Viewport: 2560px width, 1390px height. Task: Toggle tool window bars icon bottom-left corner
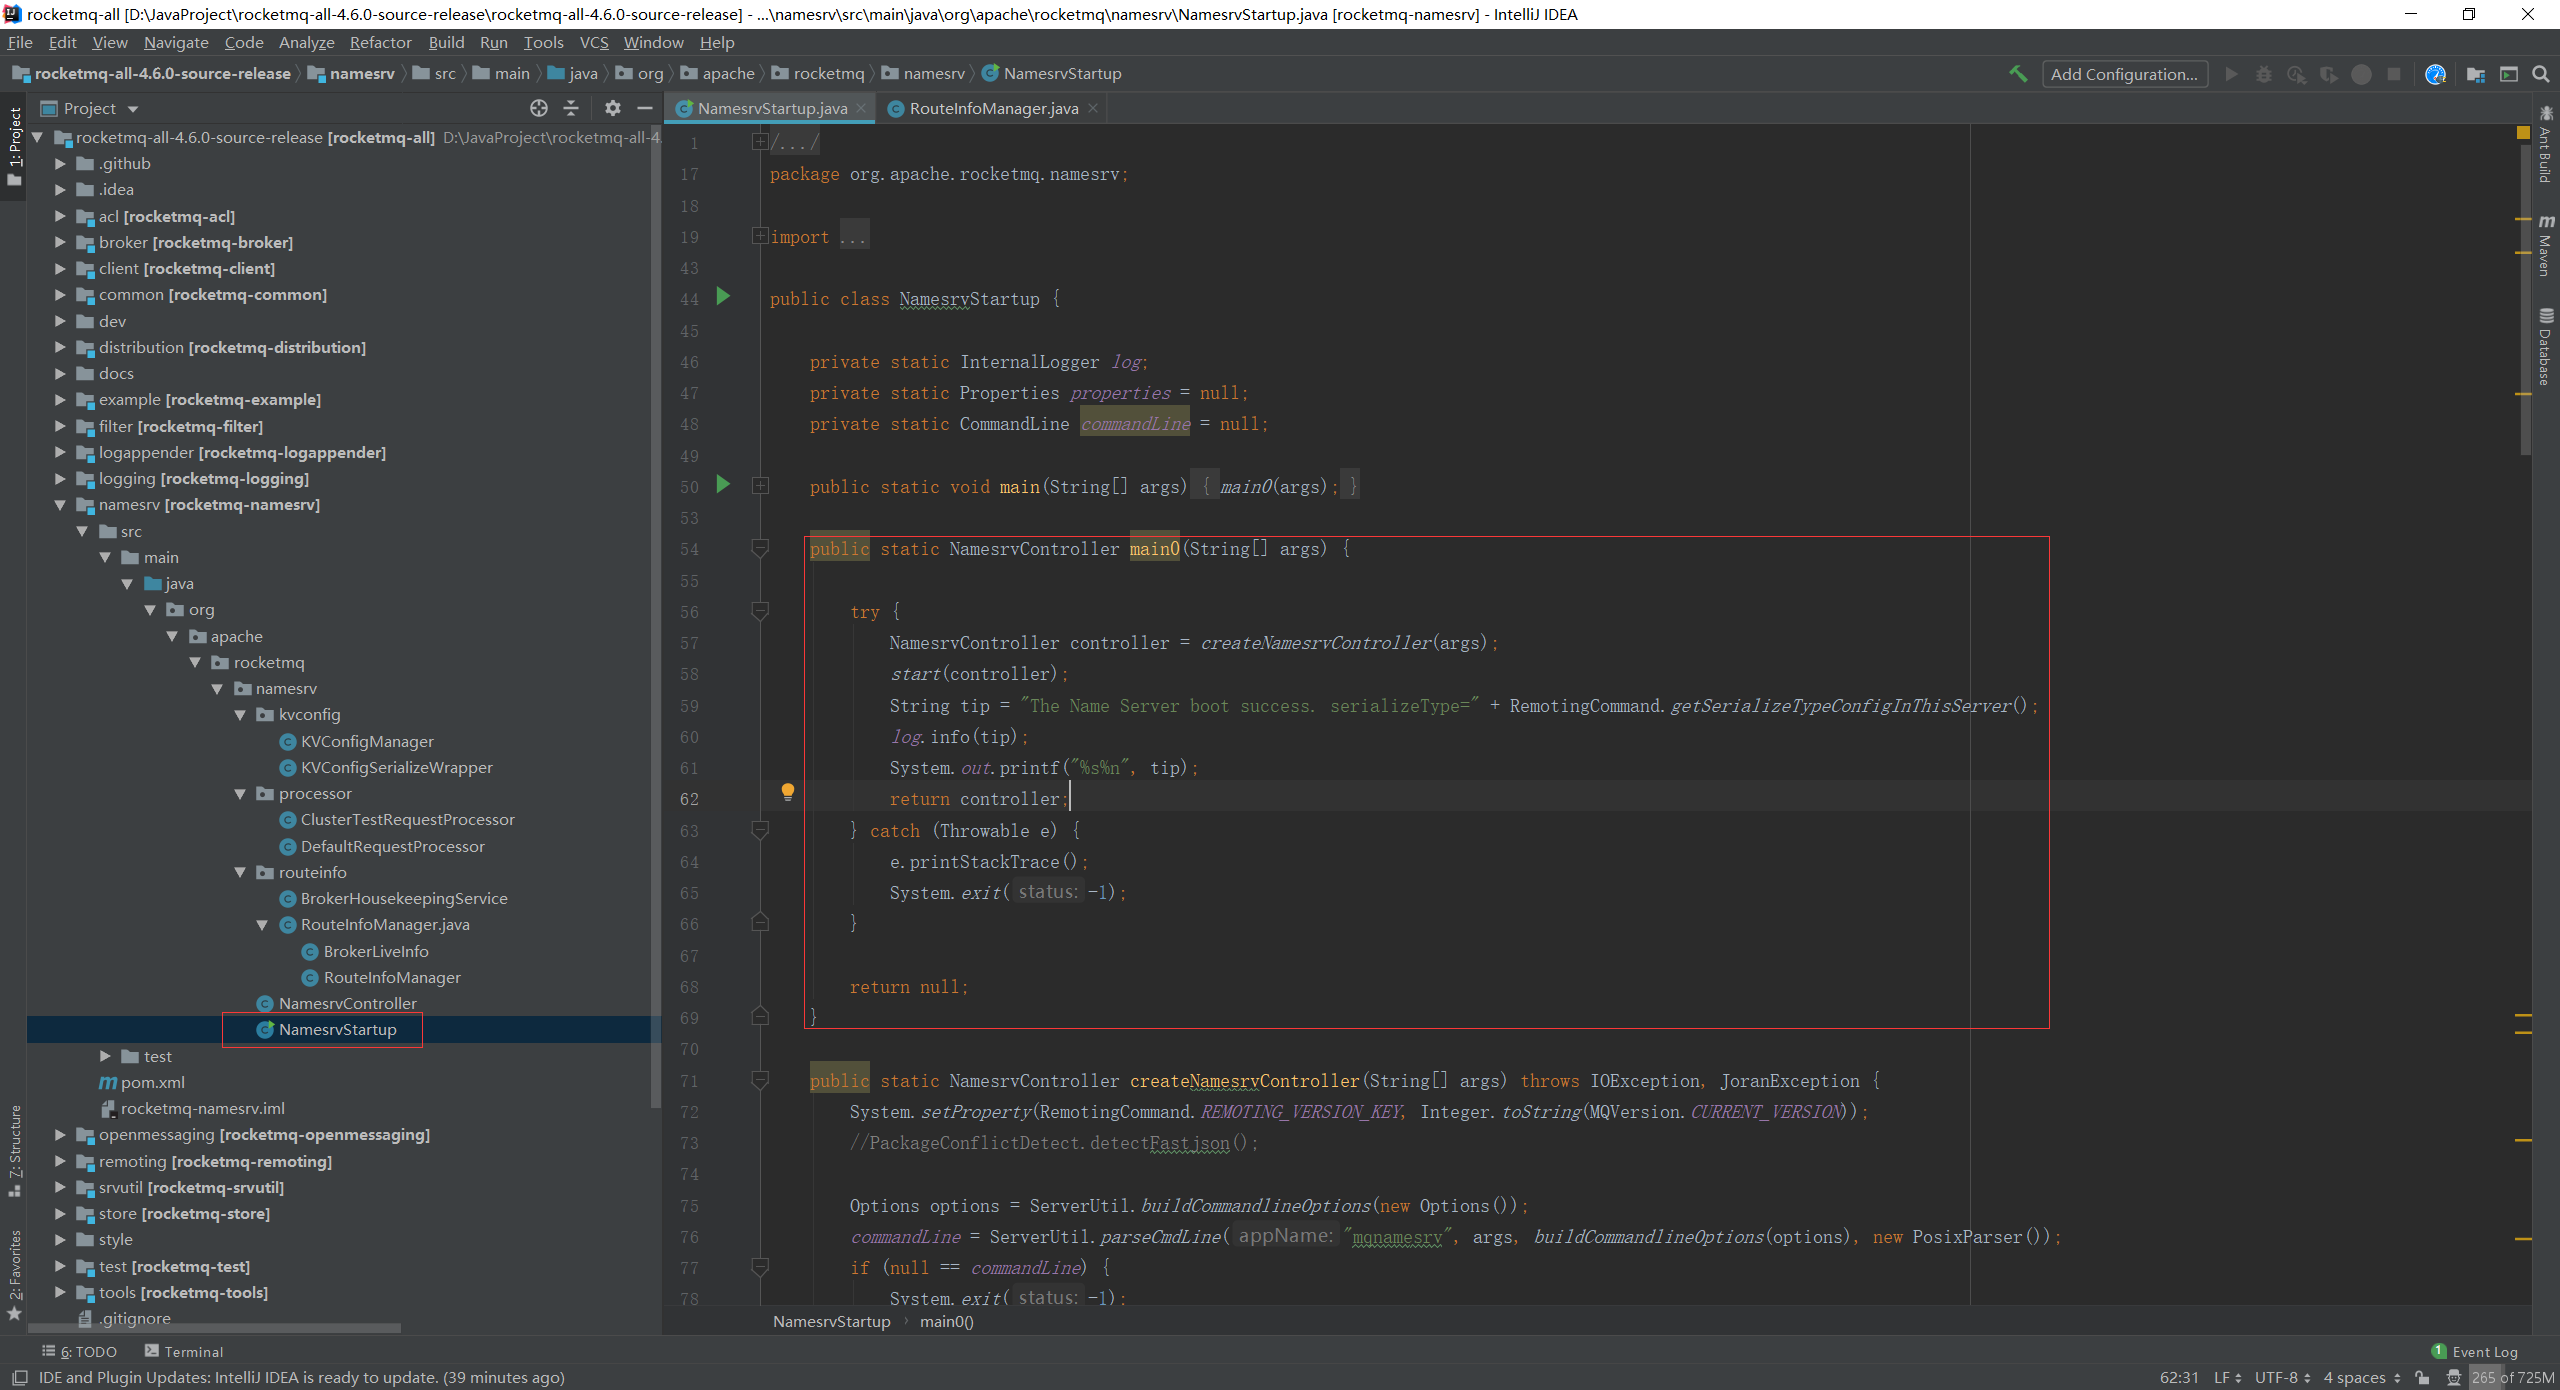[x=19, y=1377]
